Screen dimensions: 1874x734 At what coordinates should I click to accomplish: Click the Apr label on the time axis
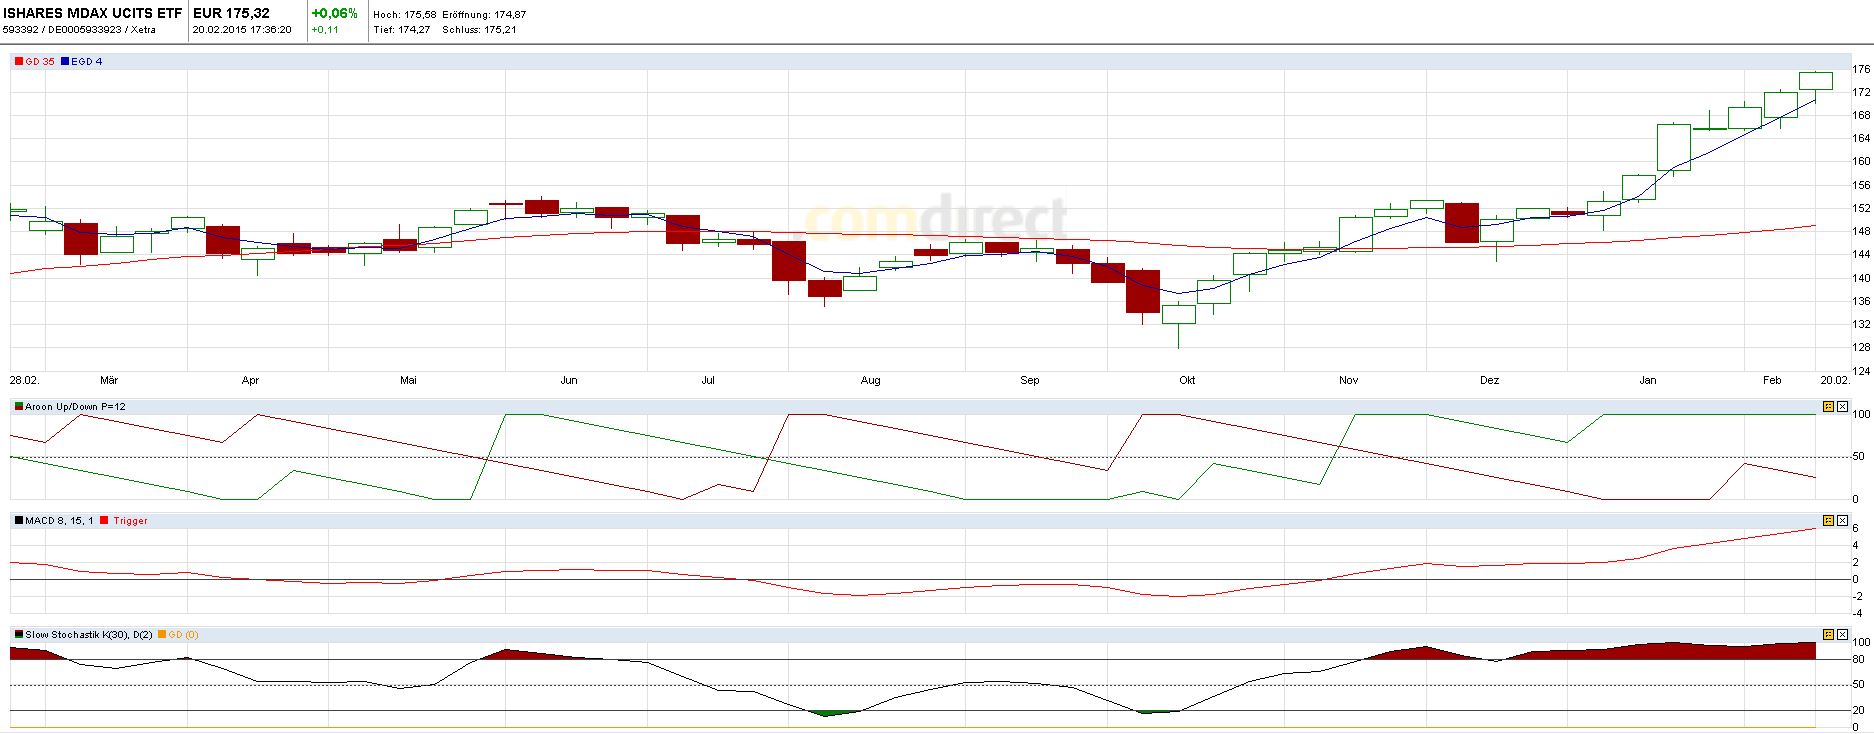250,381
